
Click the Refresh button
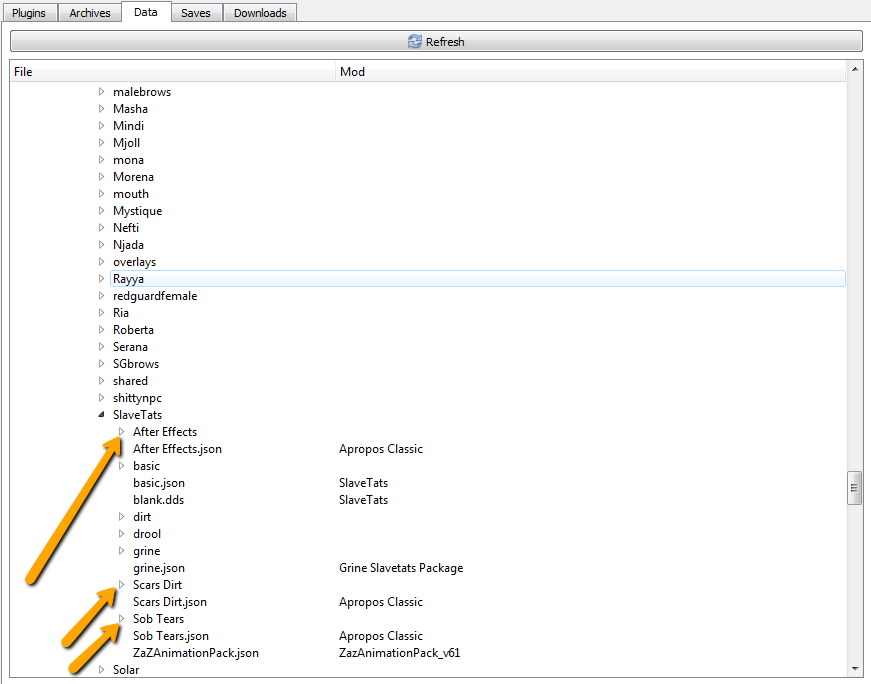pyautogui.click(x=436, y=42)
